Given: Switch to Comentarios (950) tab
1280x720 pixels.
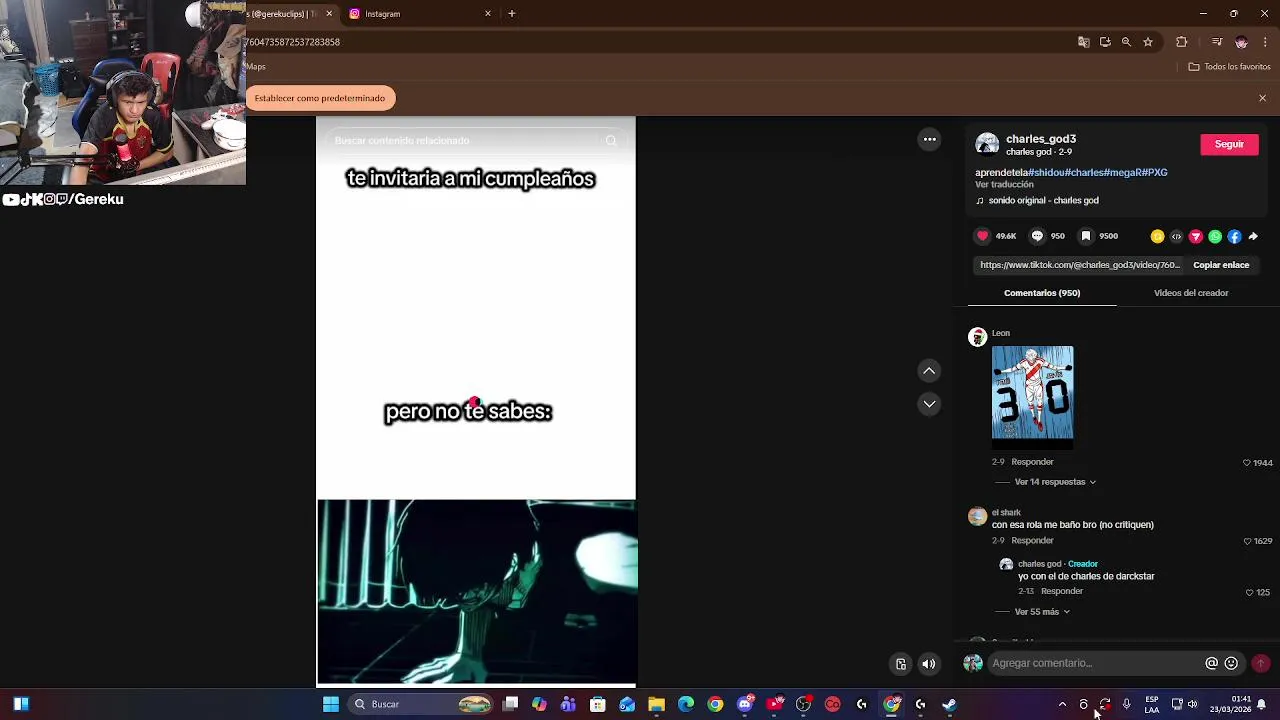Looking at the screenshot, I should click(x=1042, y=293).
